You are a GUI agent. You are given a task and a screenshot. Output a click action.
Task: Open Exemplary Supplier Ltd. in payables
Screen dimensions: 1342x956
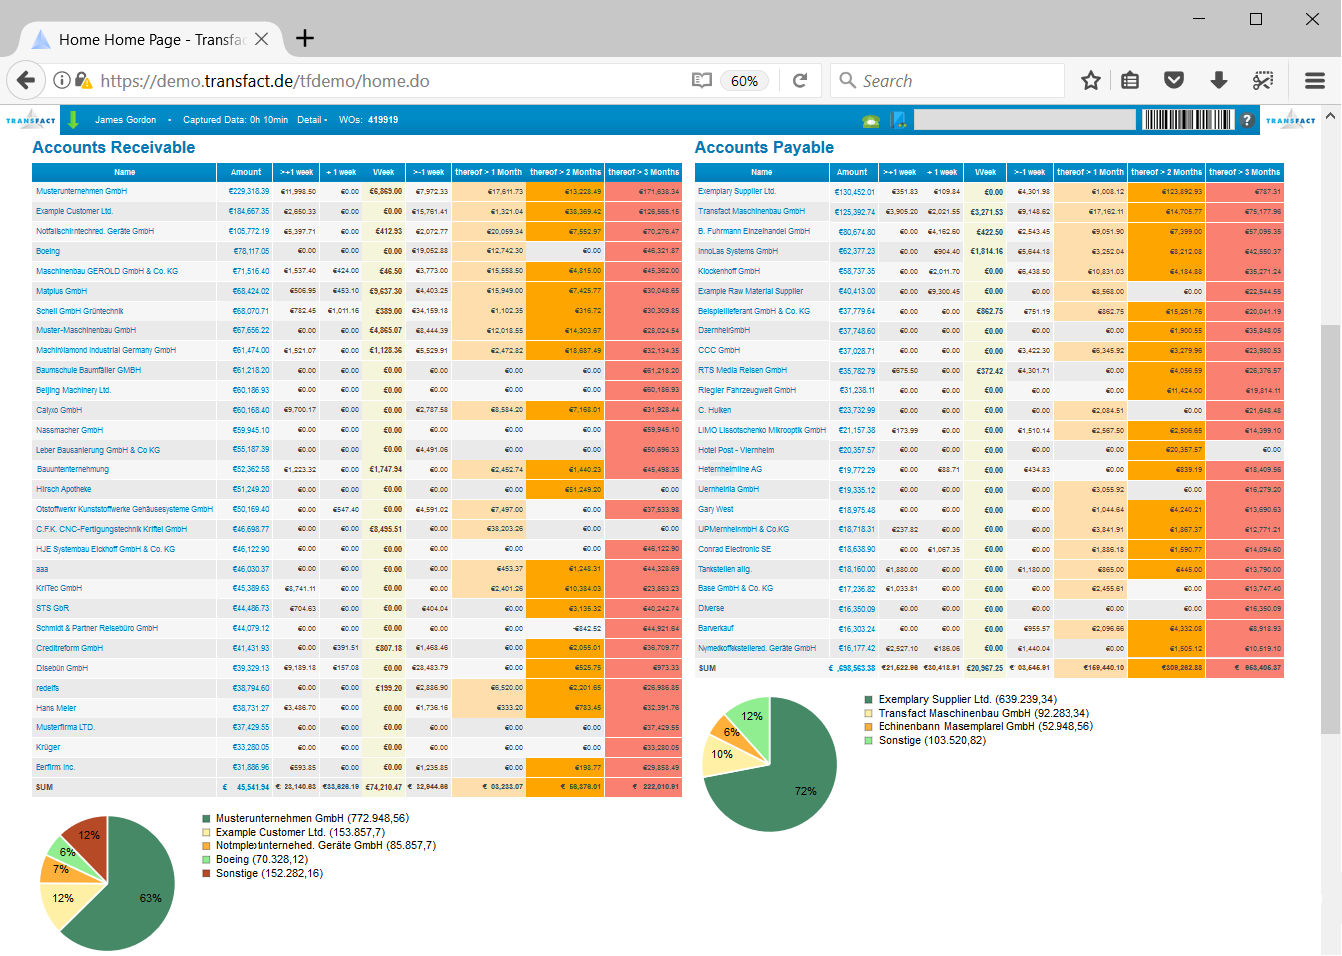point(737,191)
